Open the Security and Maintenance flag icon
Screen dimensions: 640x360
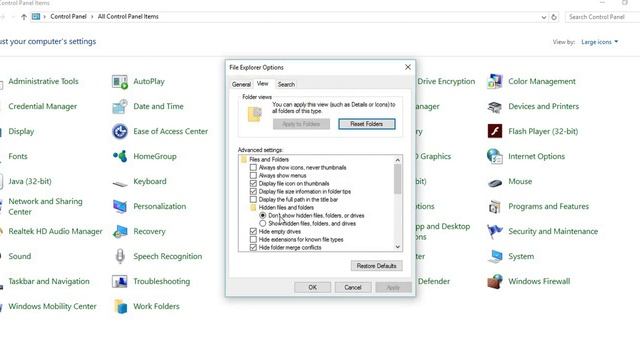click(495, 231)
